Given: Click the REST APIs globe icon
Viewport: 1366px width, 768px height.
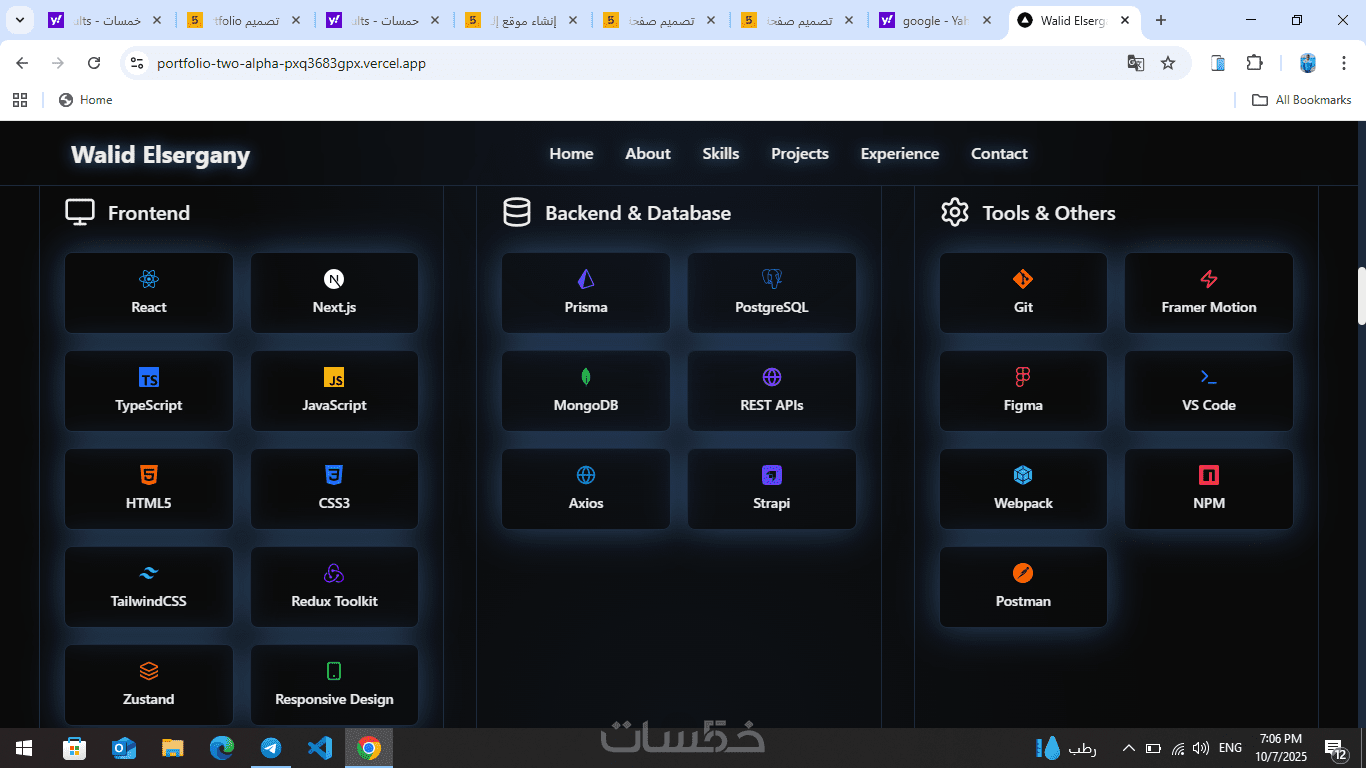Looking at the screenshot, I should pos(772,377).
